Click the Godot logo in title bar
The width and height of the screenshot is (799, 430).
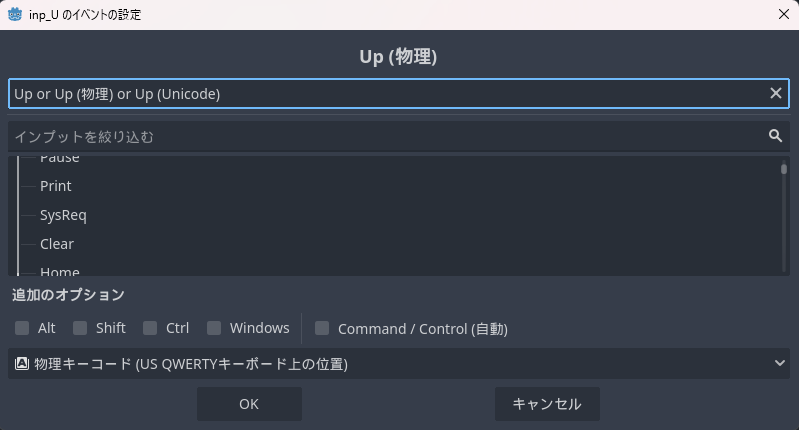15,14
